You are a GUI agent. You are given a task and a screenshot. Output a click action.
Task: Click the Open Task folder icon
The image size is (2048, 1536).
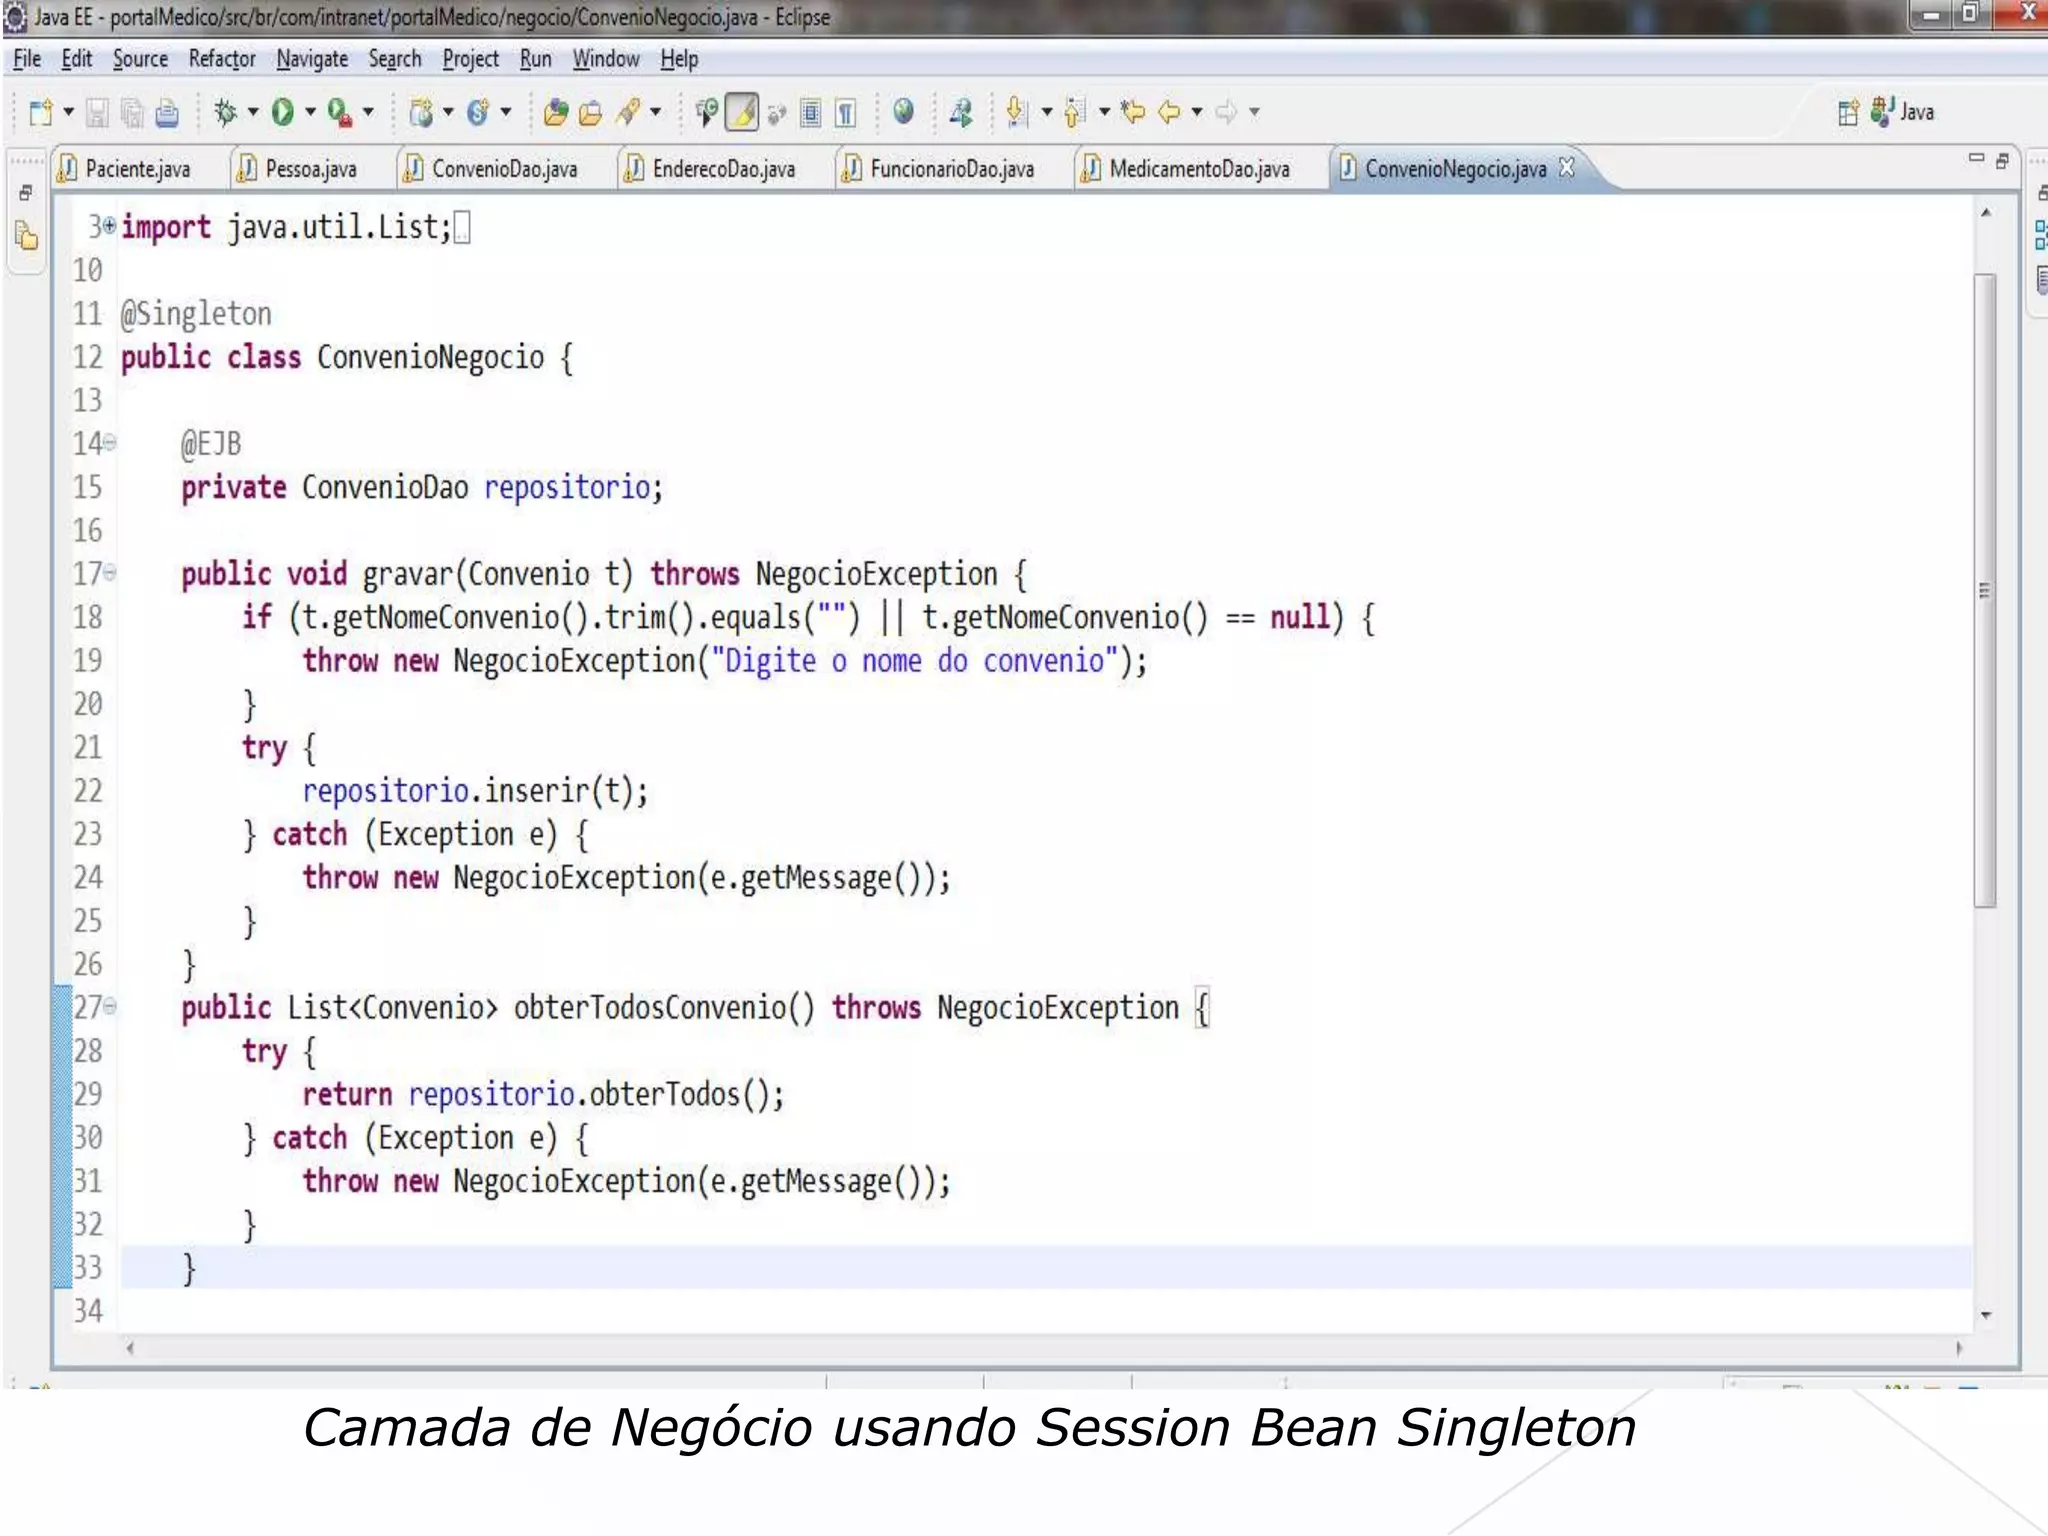[591, 113]
